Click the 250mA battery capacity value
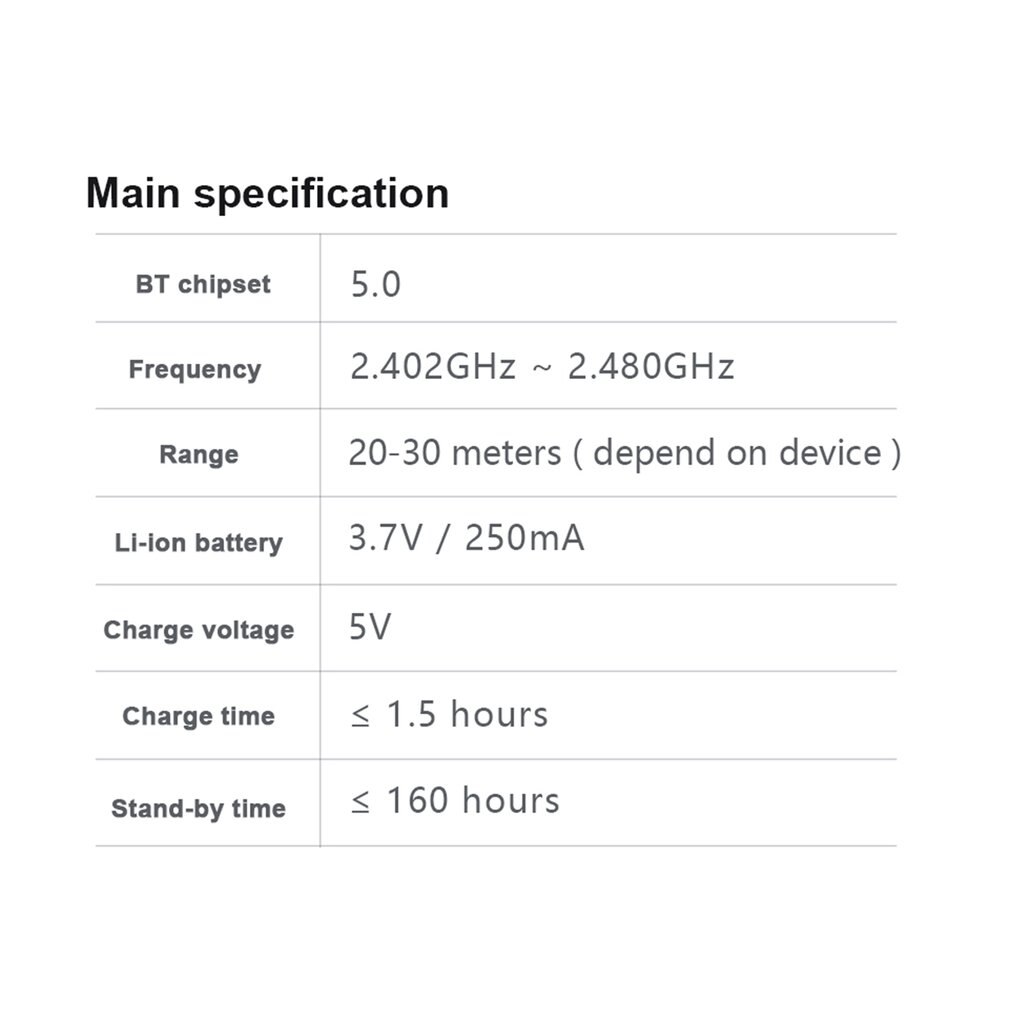Image resolution: width=1010 pixels, height=1010 pixels. [524, 539]
